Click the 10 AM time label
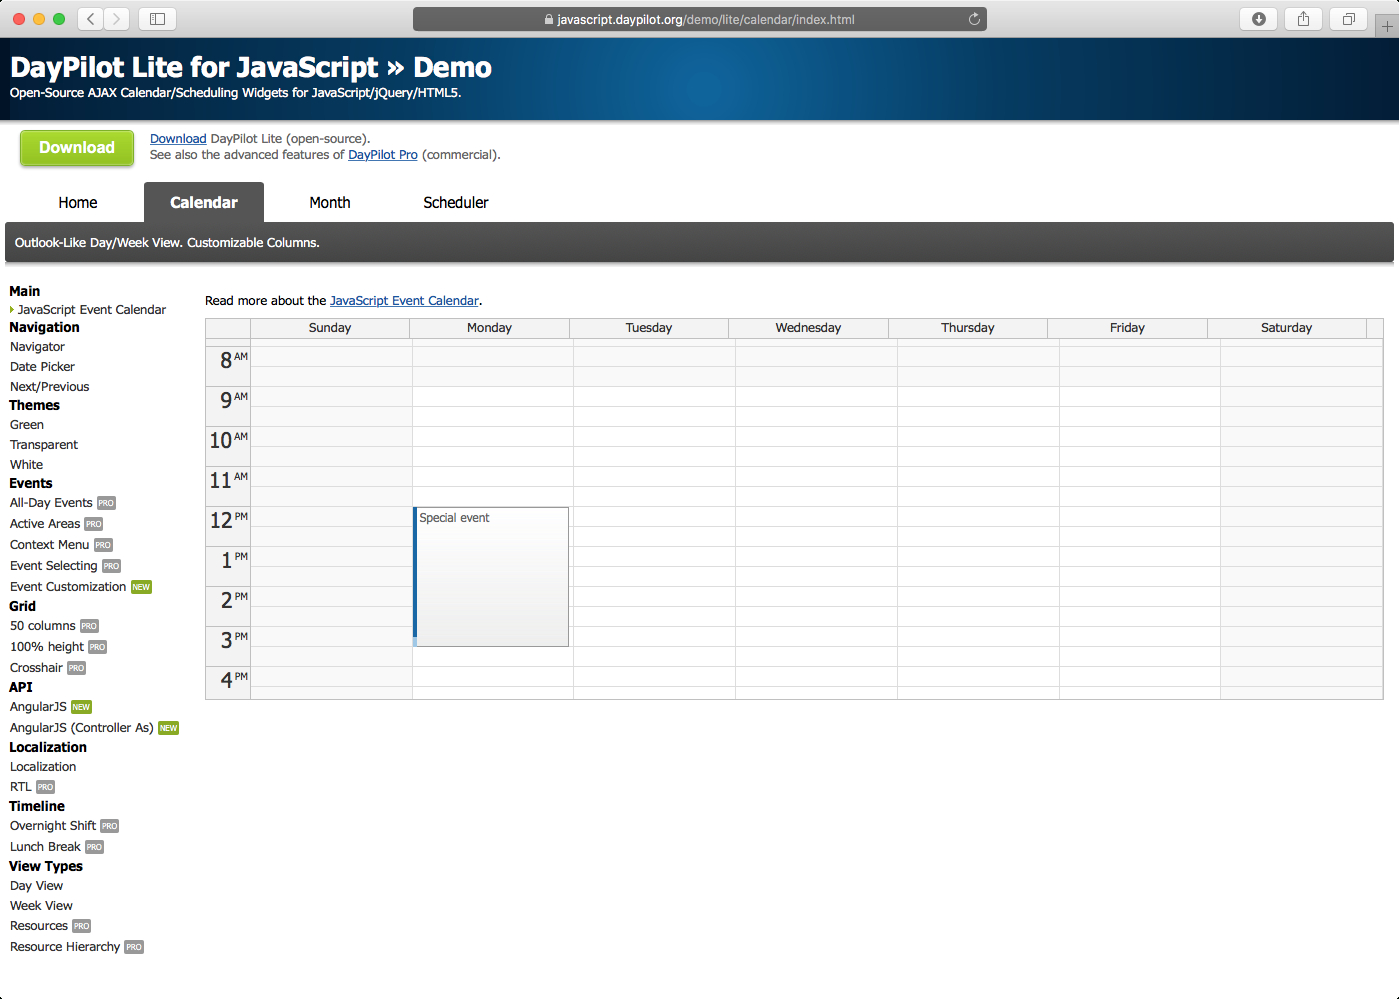The height and width of the screenshot is (999, 1399). pyautogui.click(x=228, y=446)
